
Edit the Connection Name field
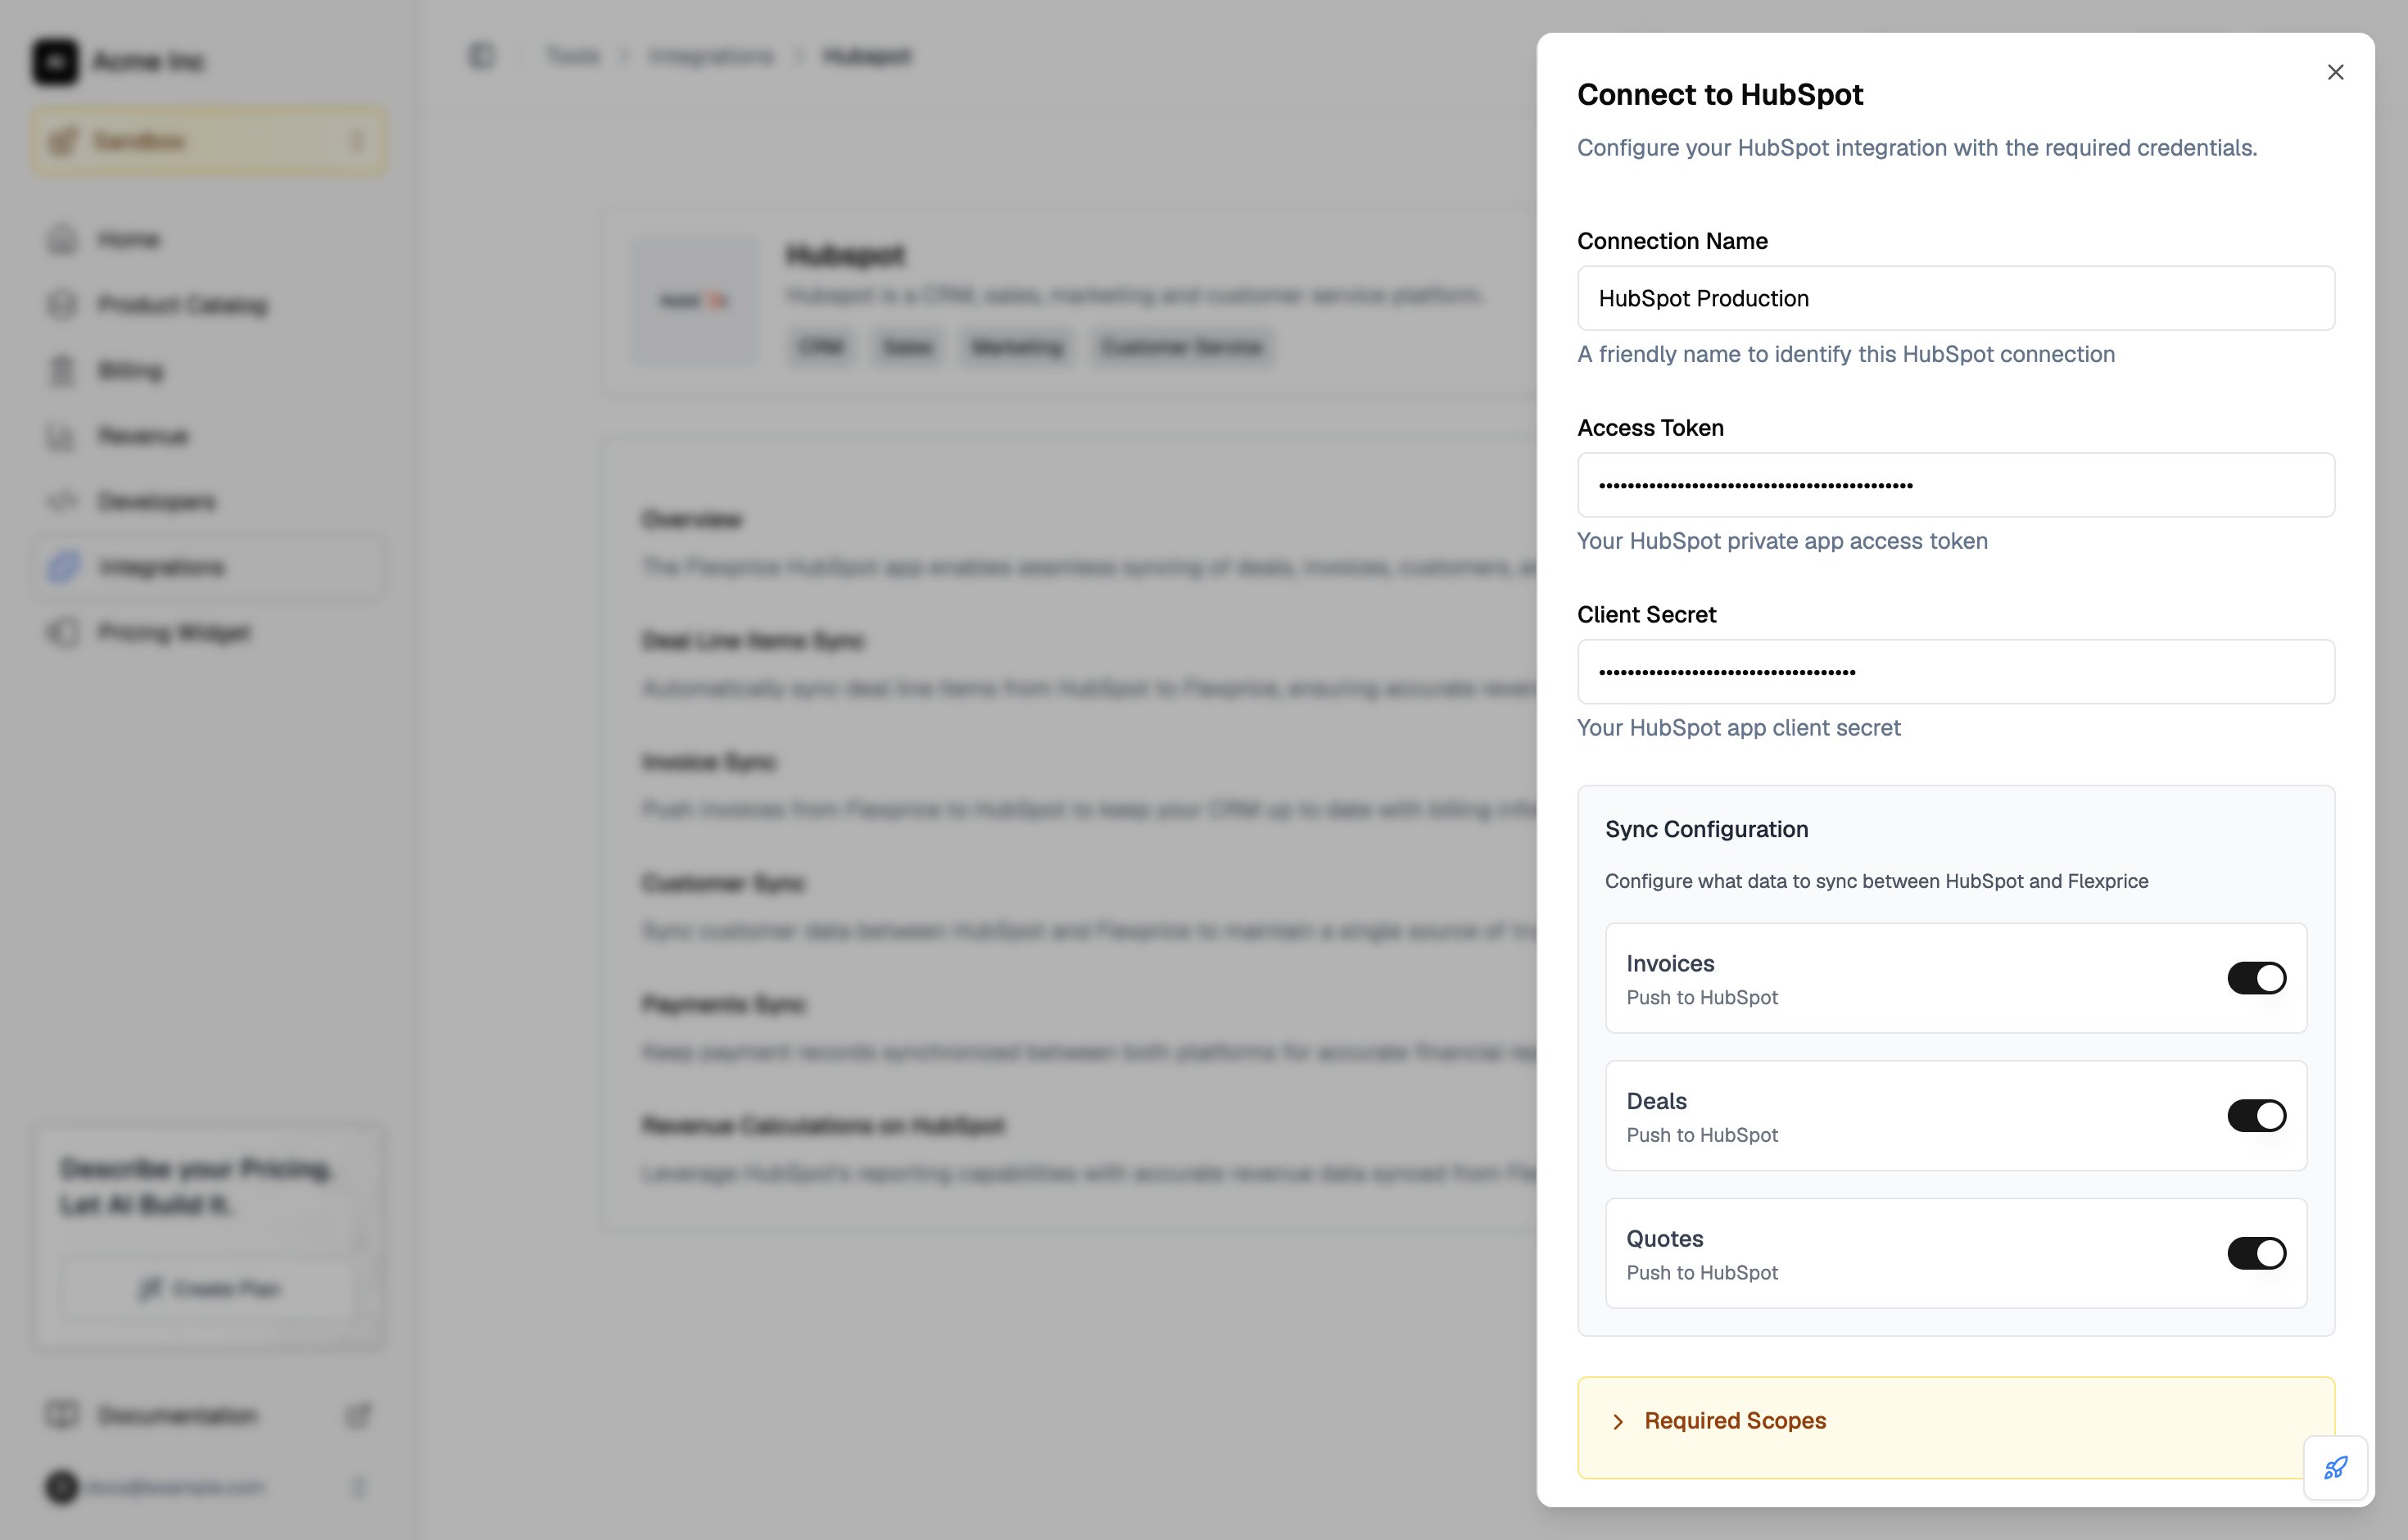click(1955, 298)
